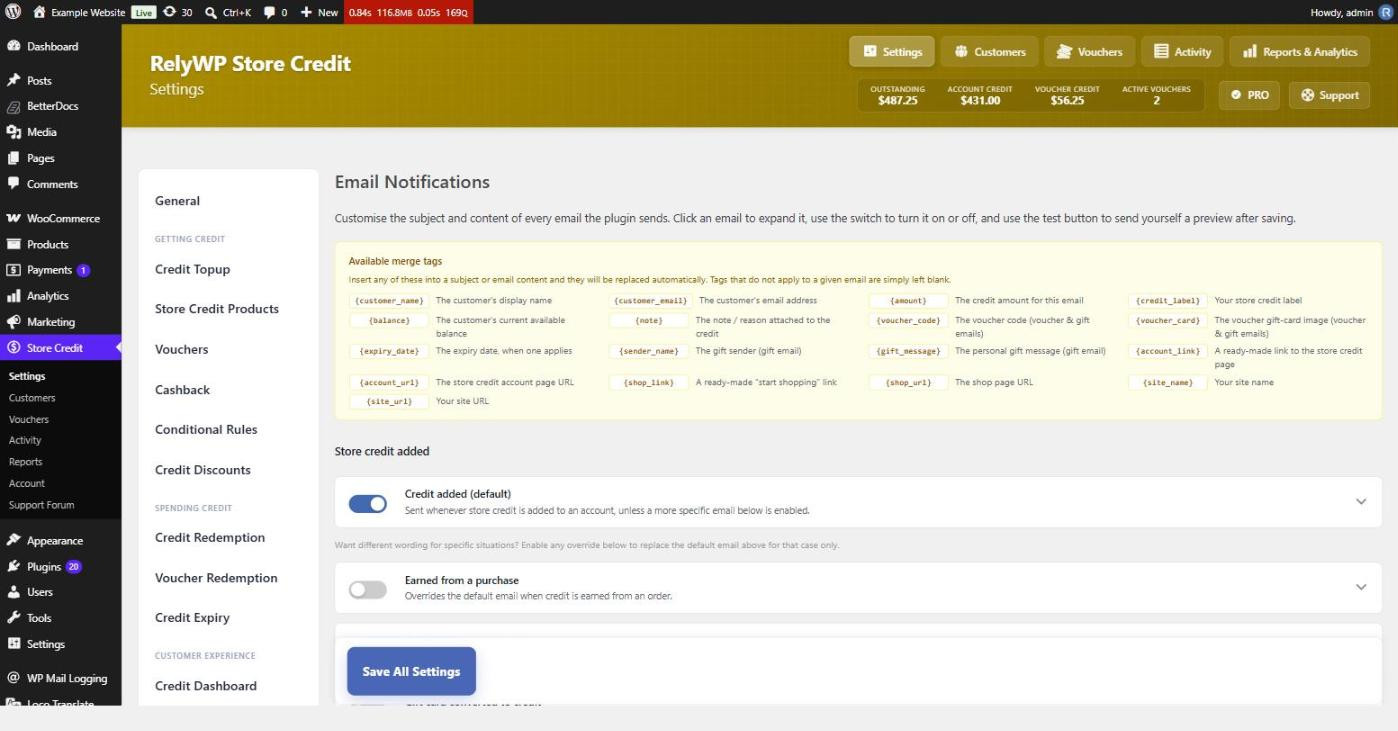This screenshot has height=731, width=1398.
Task: Select Credit Discounts section
Action: pyautogui.click(x=203, y=469)
